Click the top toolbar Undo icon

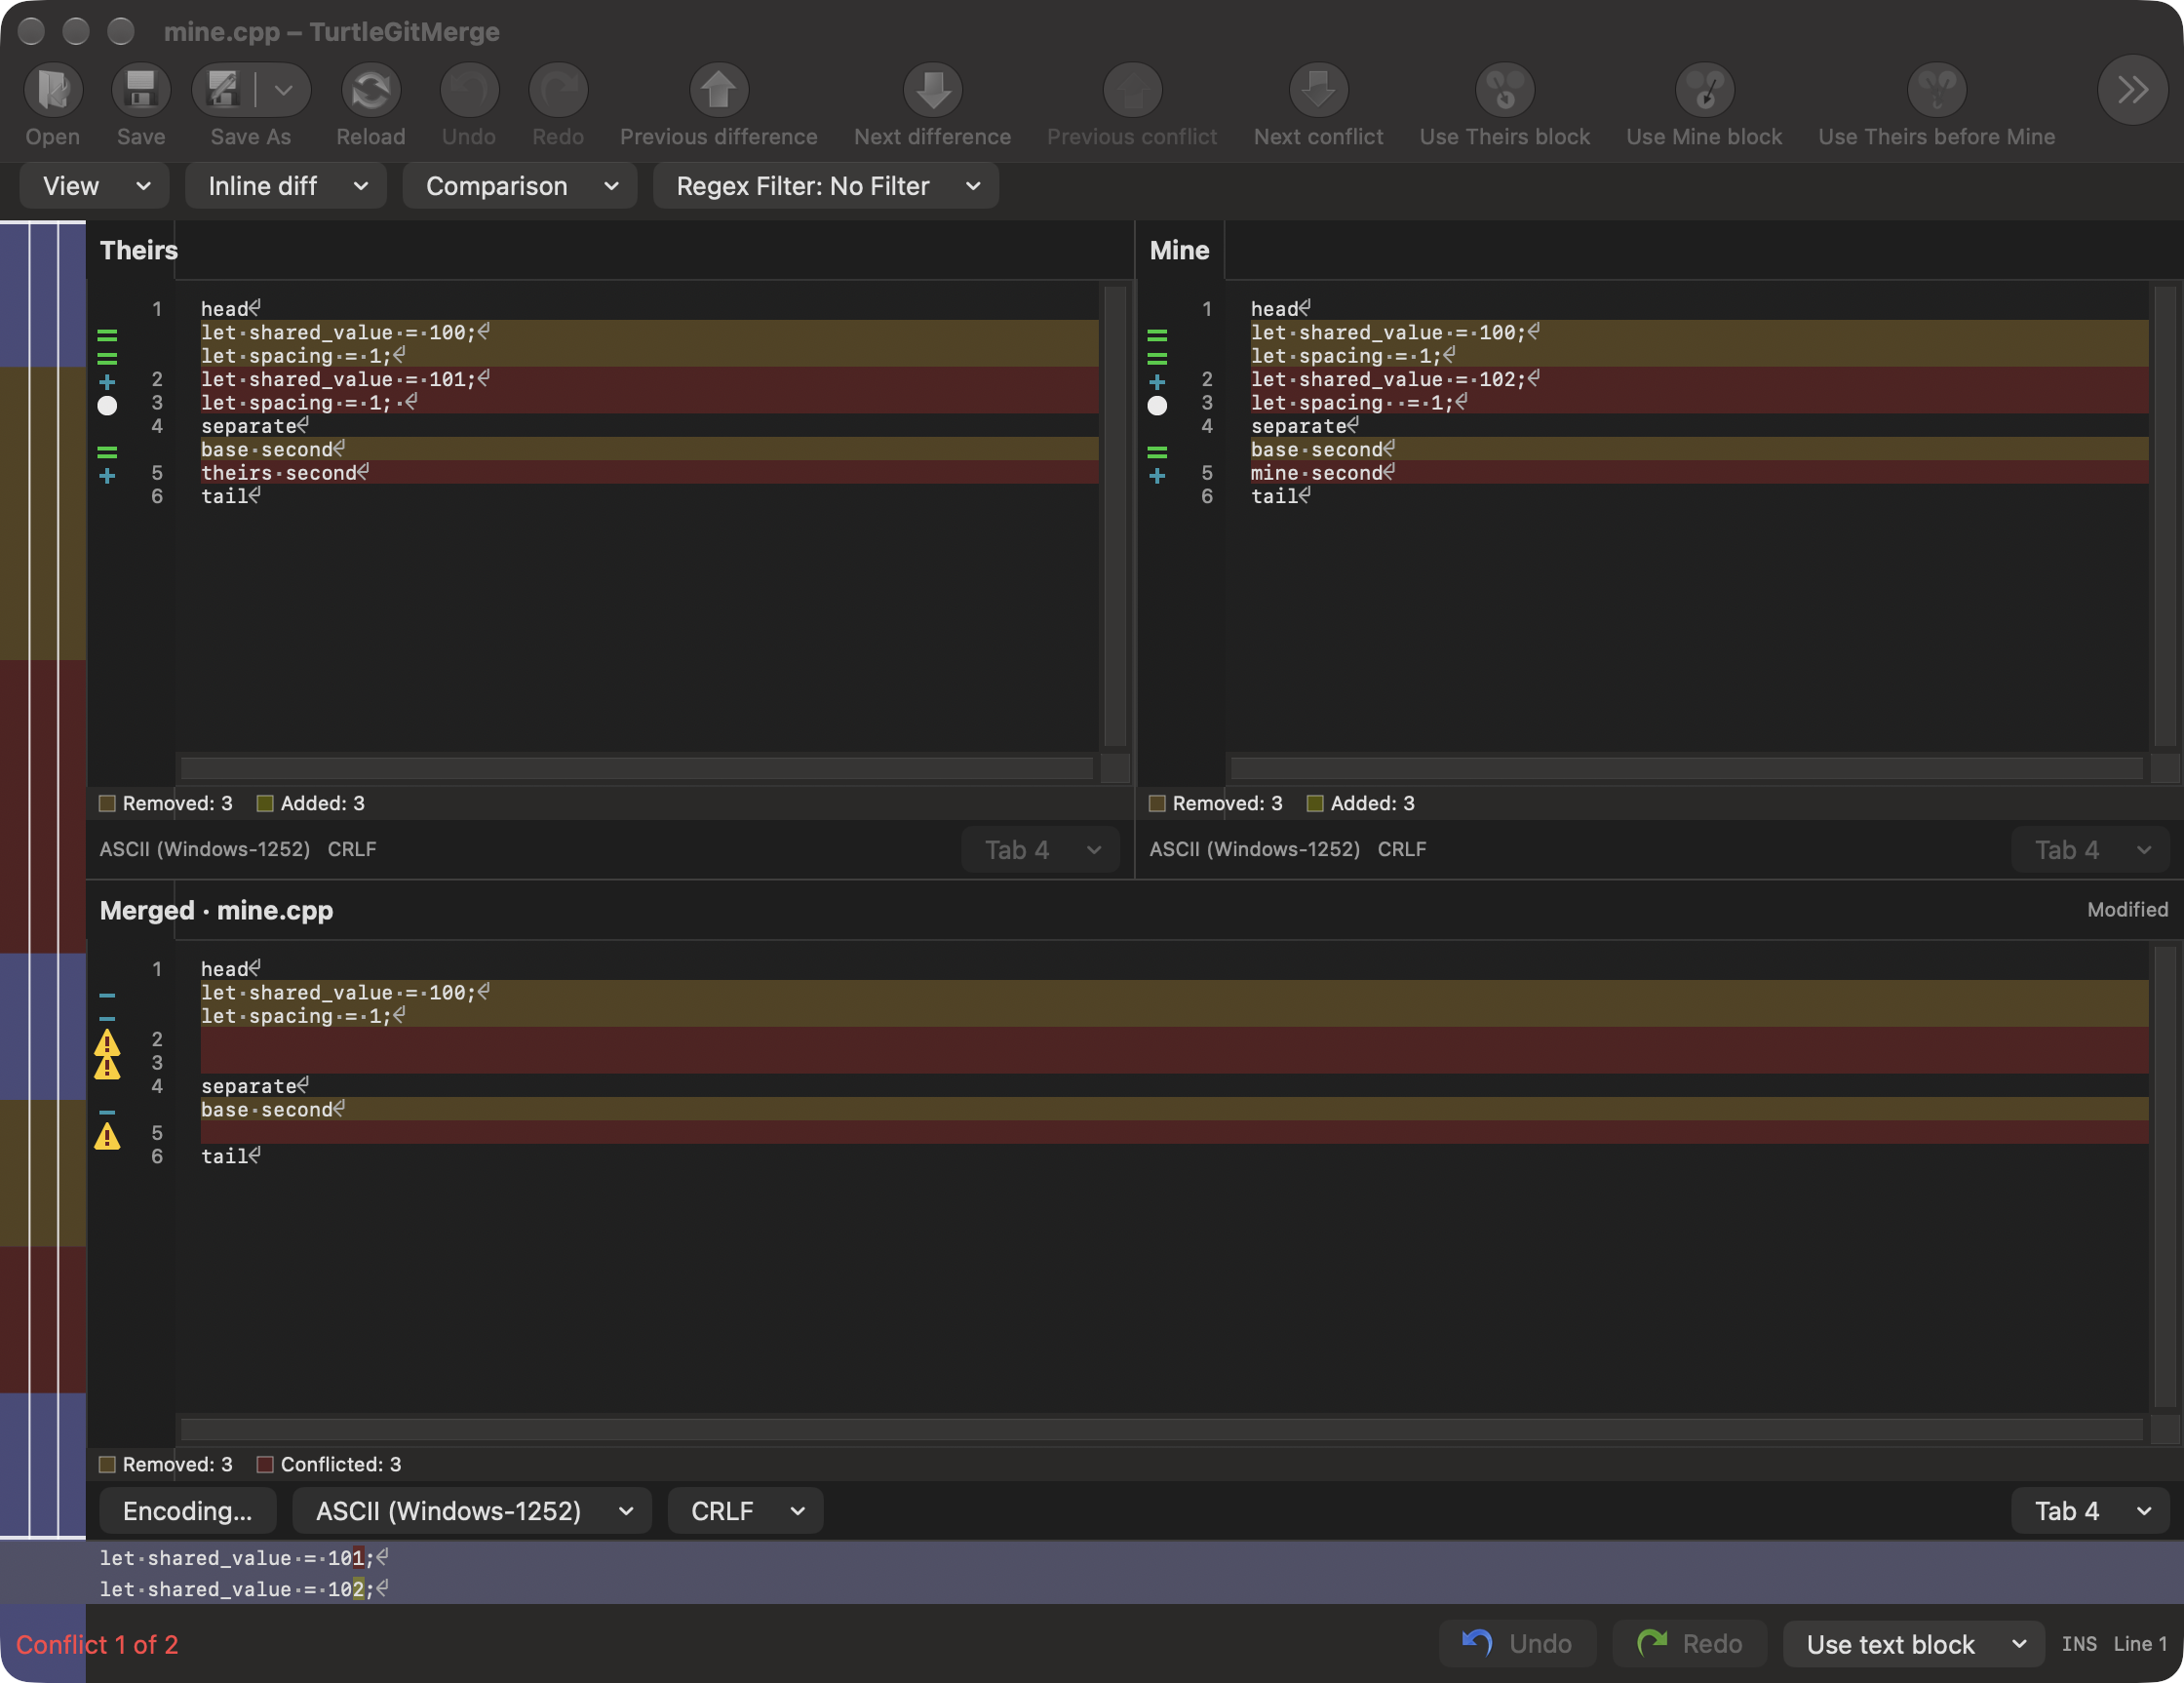click(469, 90)
